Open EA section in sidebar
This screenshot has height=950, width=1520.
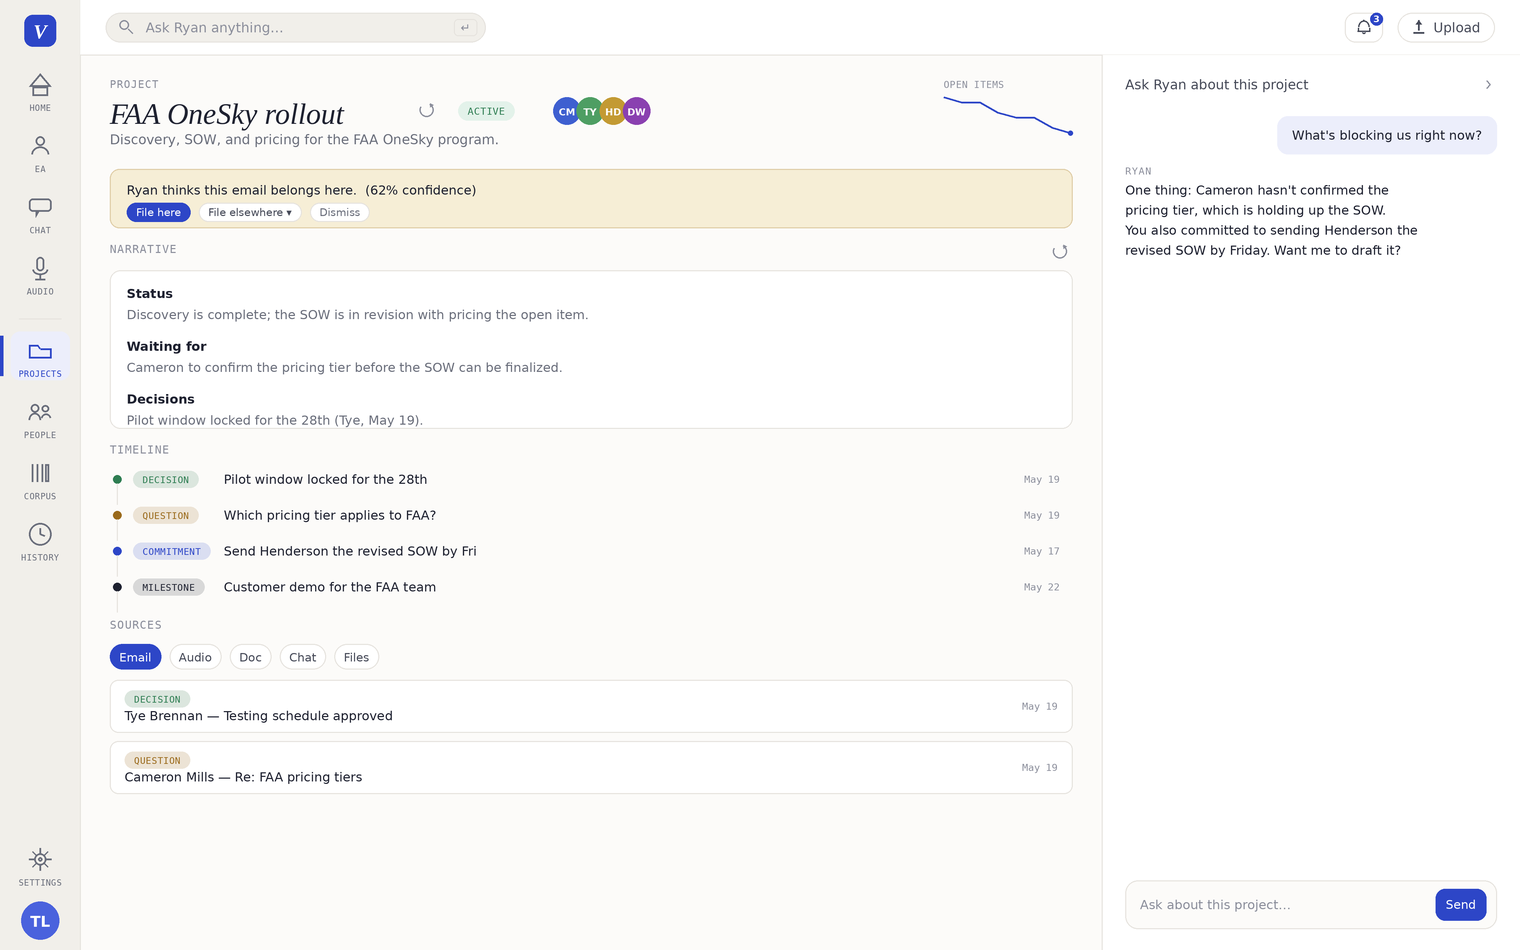pos(40,154)
